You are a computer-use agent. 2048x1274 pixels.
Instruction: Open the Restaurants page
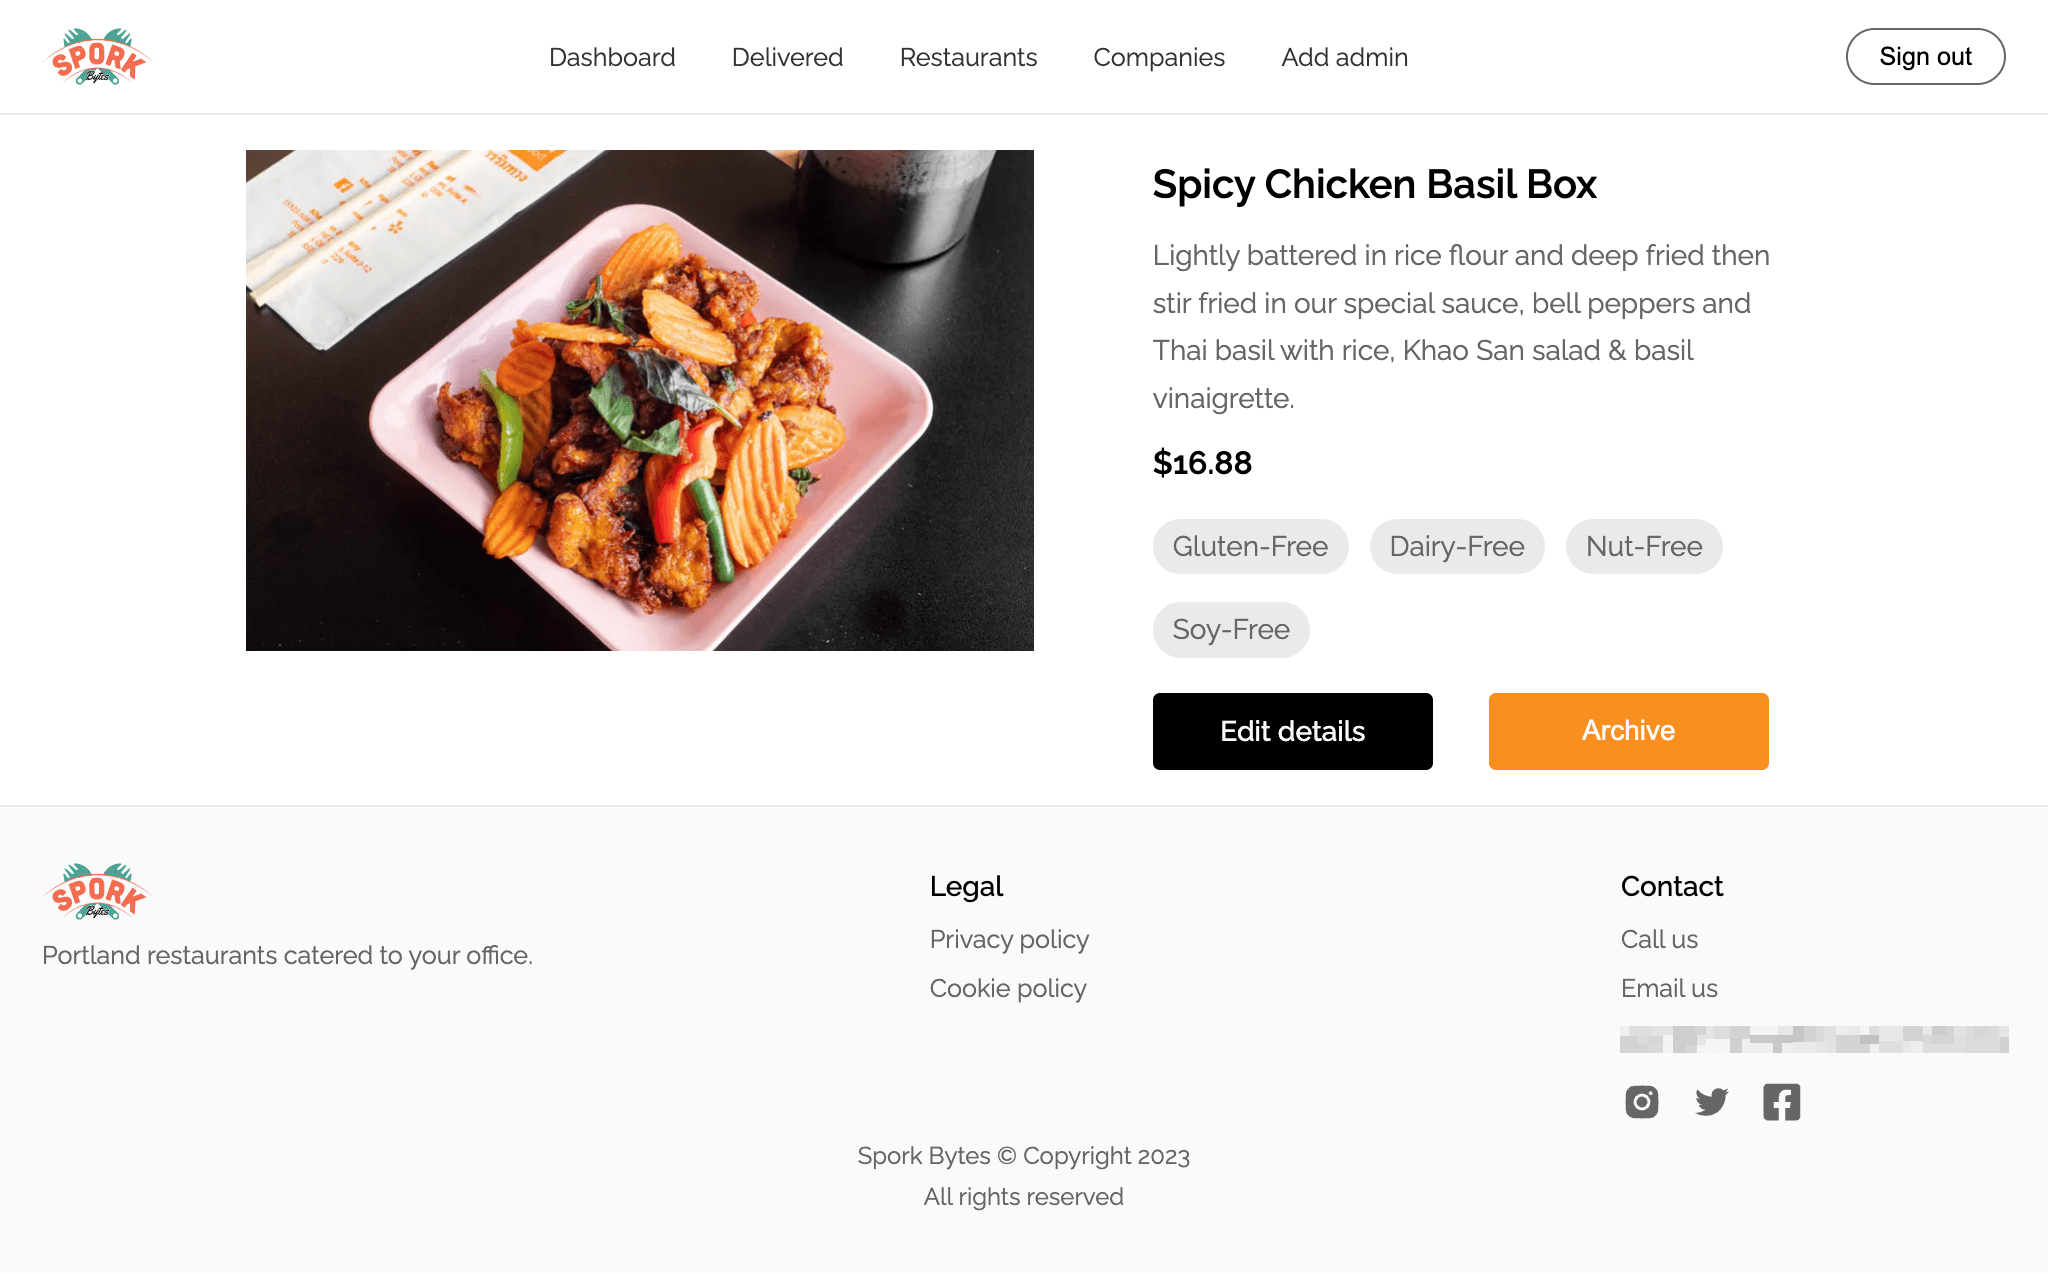coord(968,57)
